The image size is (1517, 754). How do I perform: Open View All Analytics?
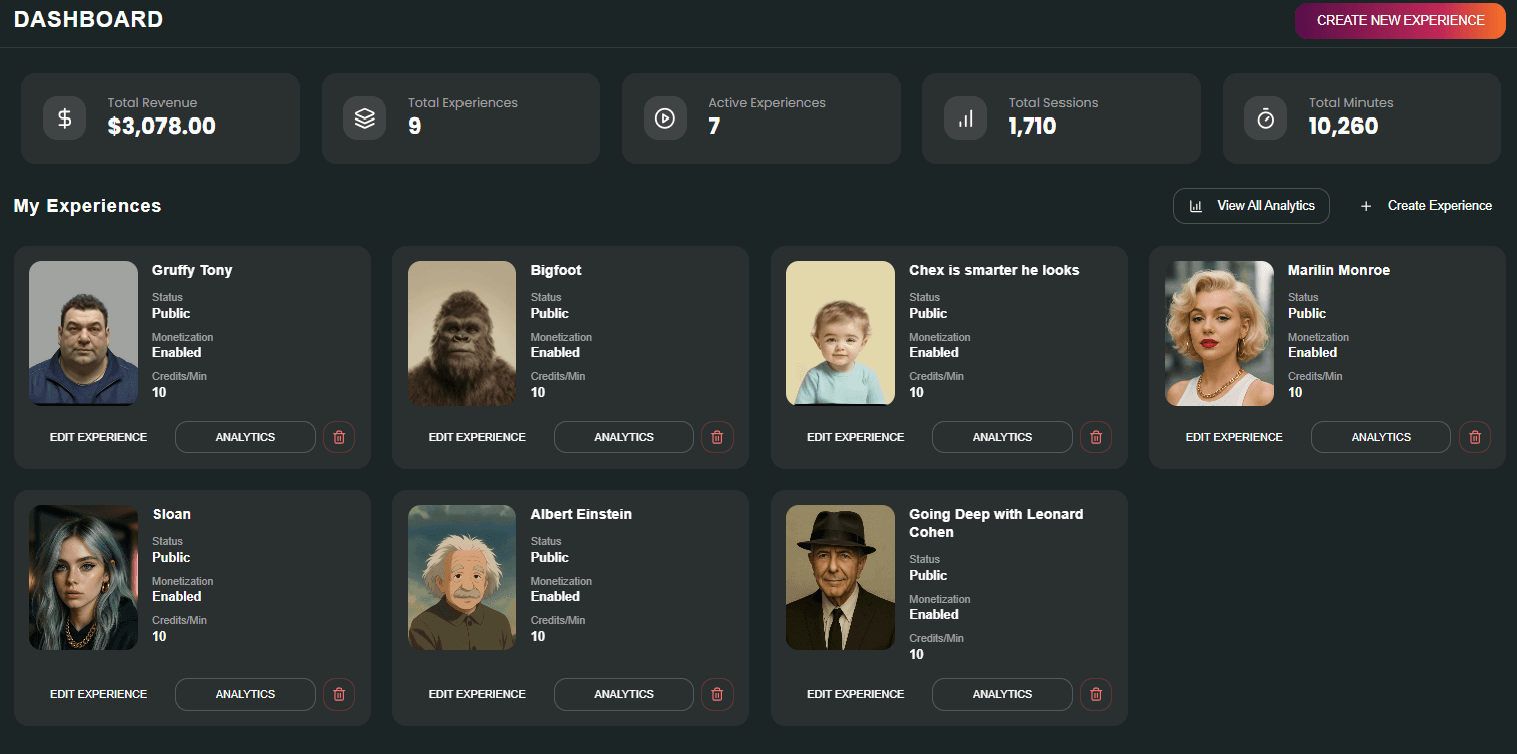coord(1251,205)
